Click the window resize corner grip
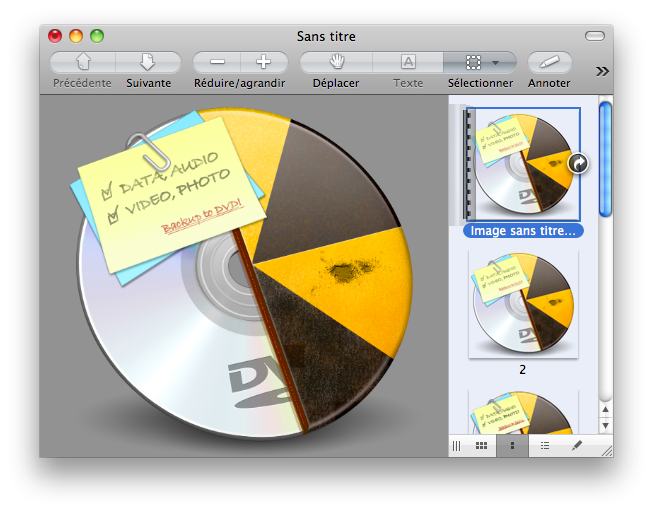 [607, 451]
